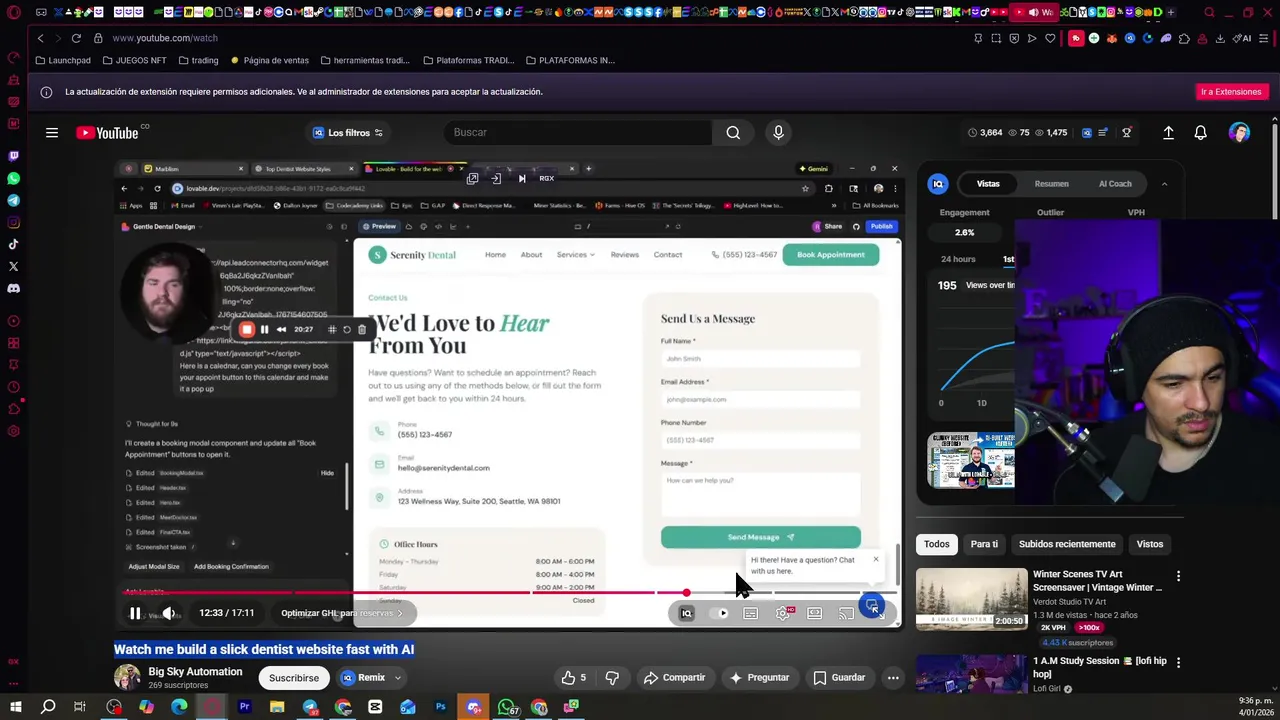Image resolution: width=1280 pixels, height=720 pixels.
Task: Open WhatsApp from the taskbar
Action: [x=507, y=707]
